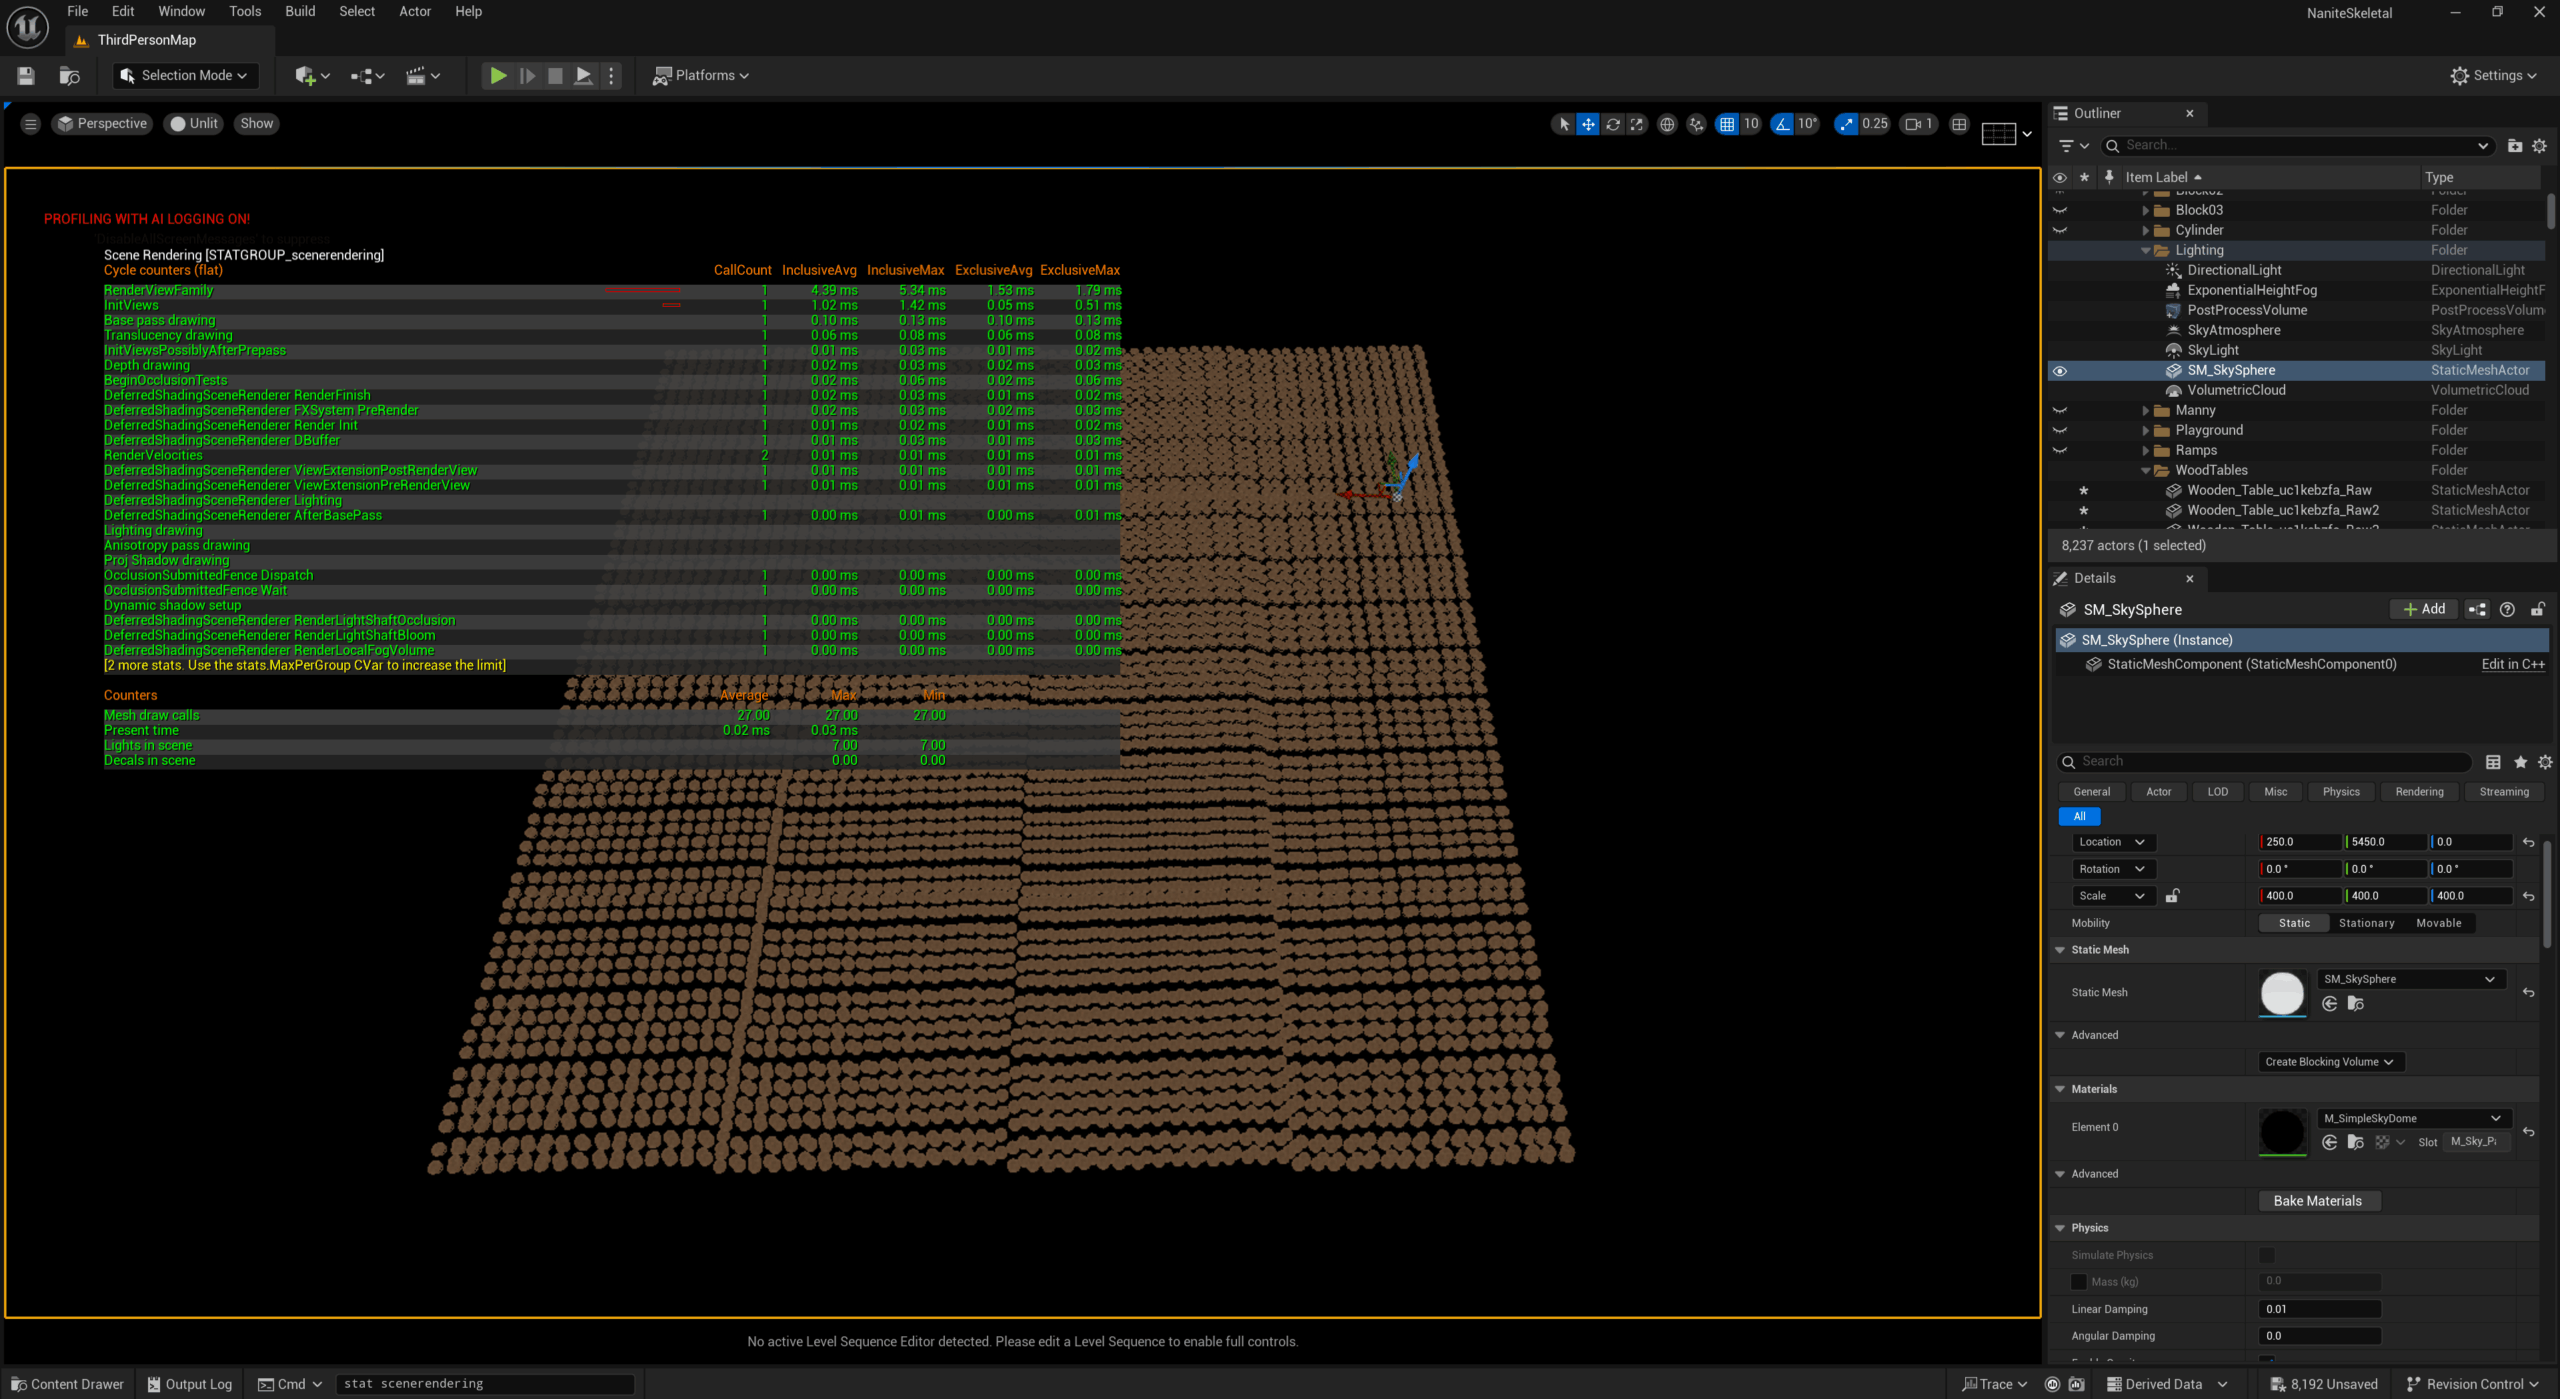
Task: Select VolumetricCloud actor in the Outliner
Action: 2236,391
